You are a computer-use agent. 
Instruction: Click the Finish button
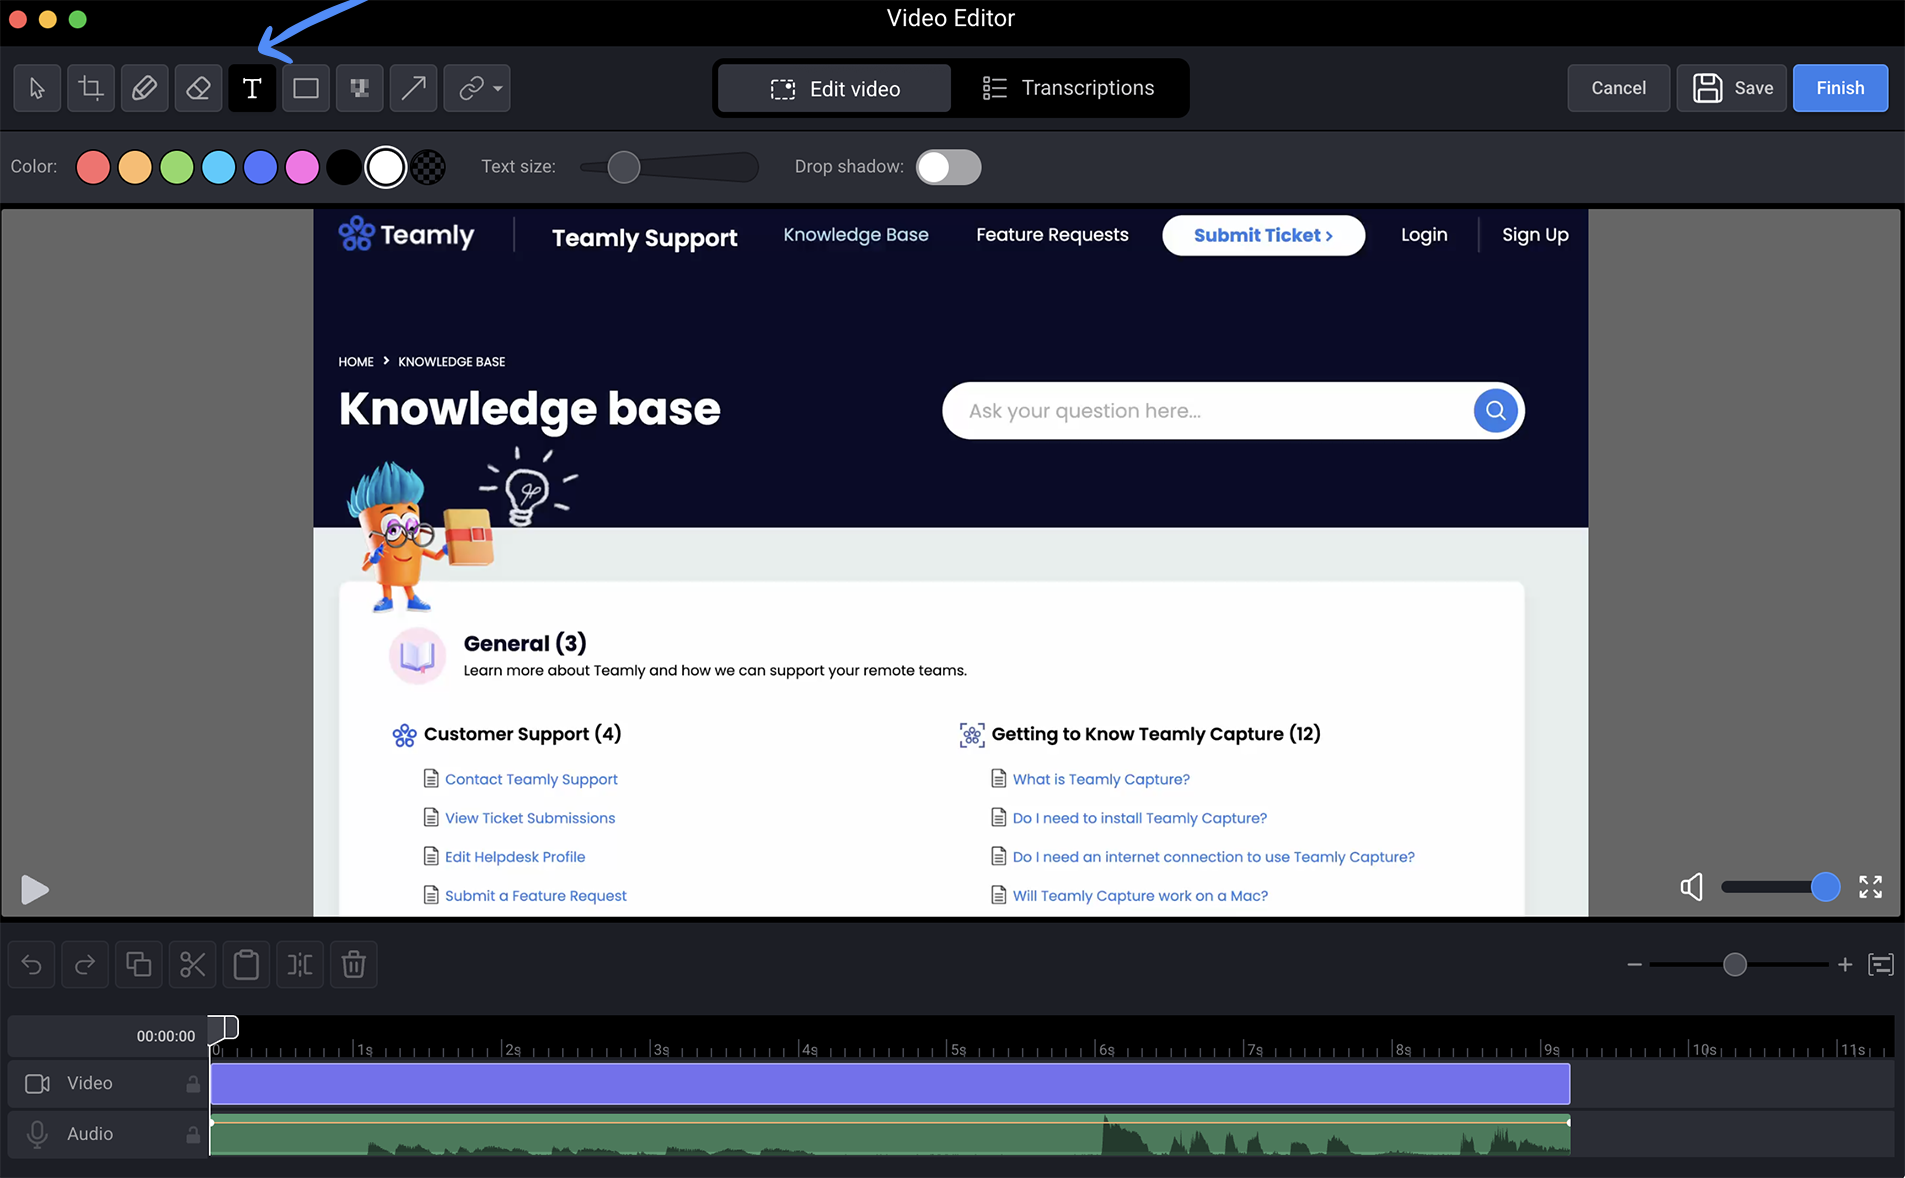click(1840, 88)
